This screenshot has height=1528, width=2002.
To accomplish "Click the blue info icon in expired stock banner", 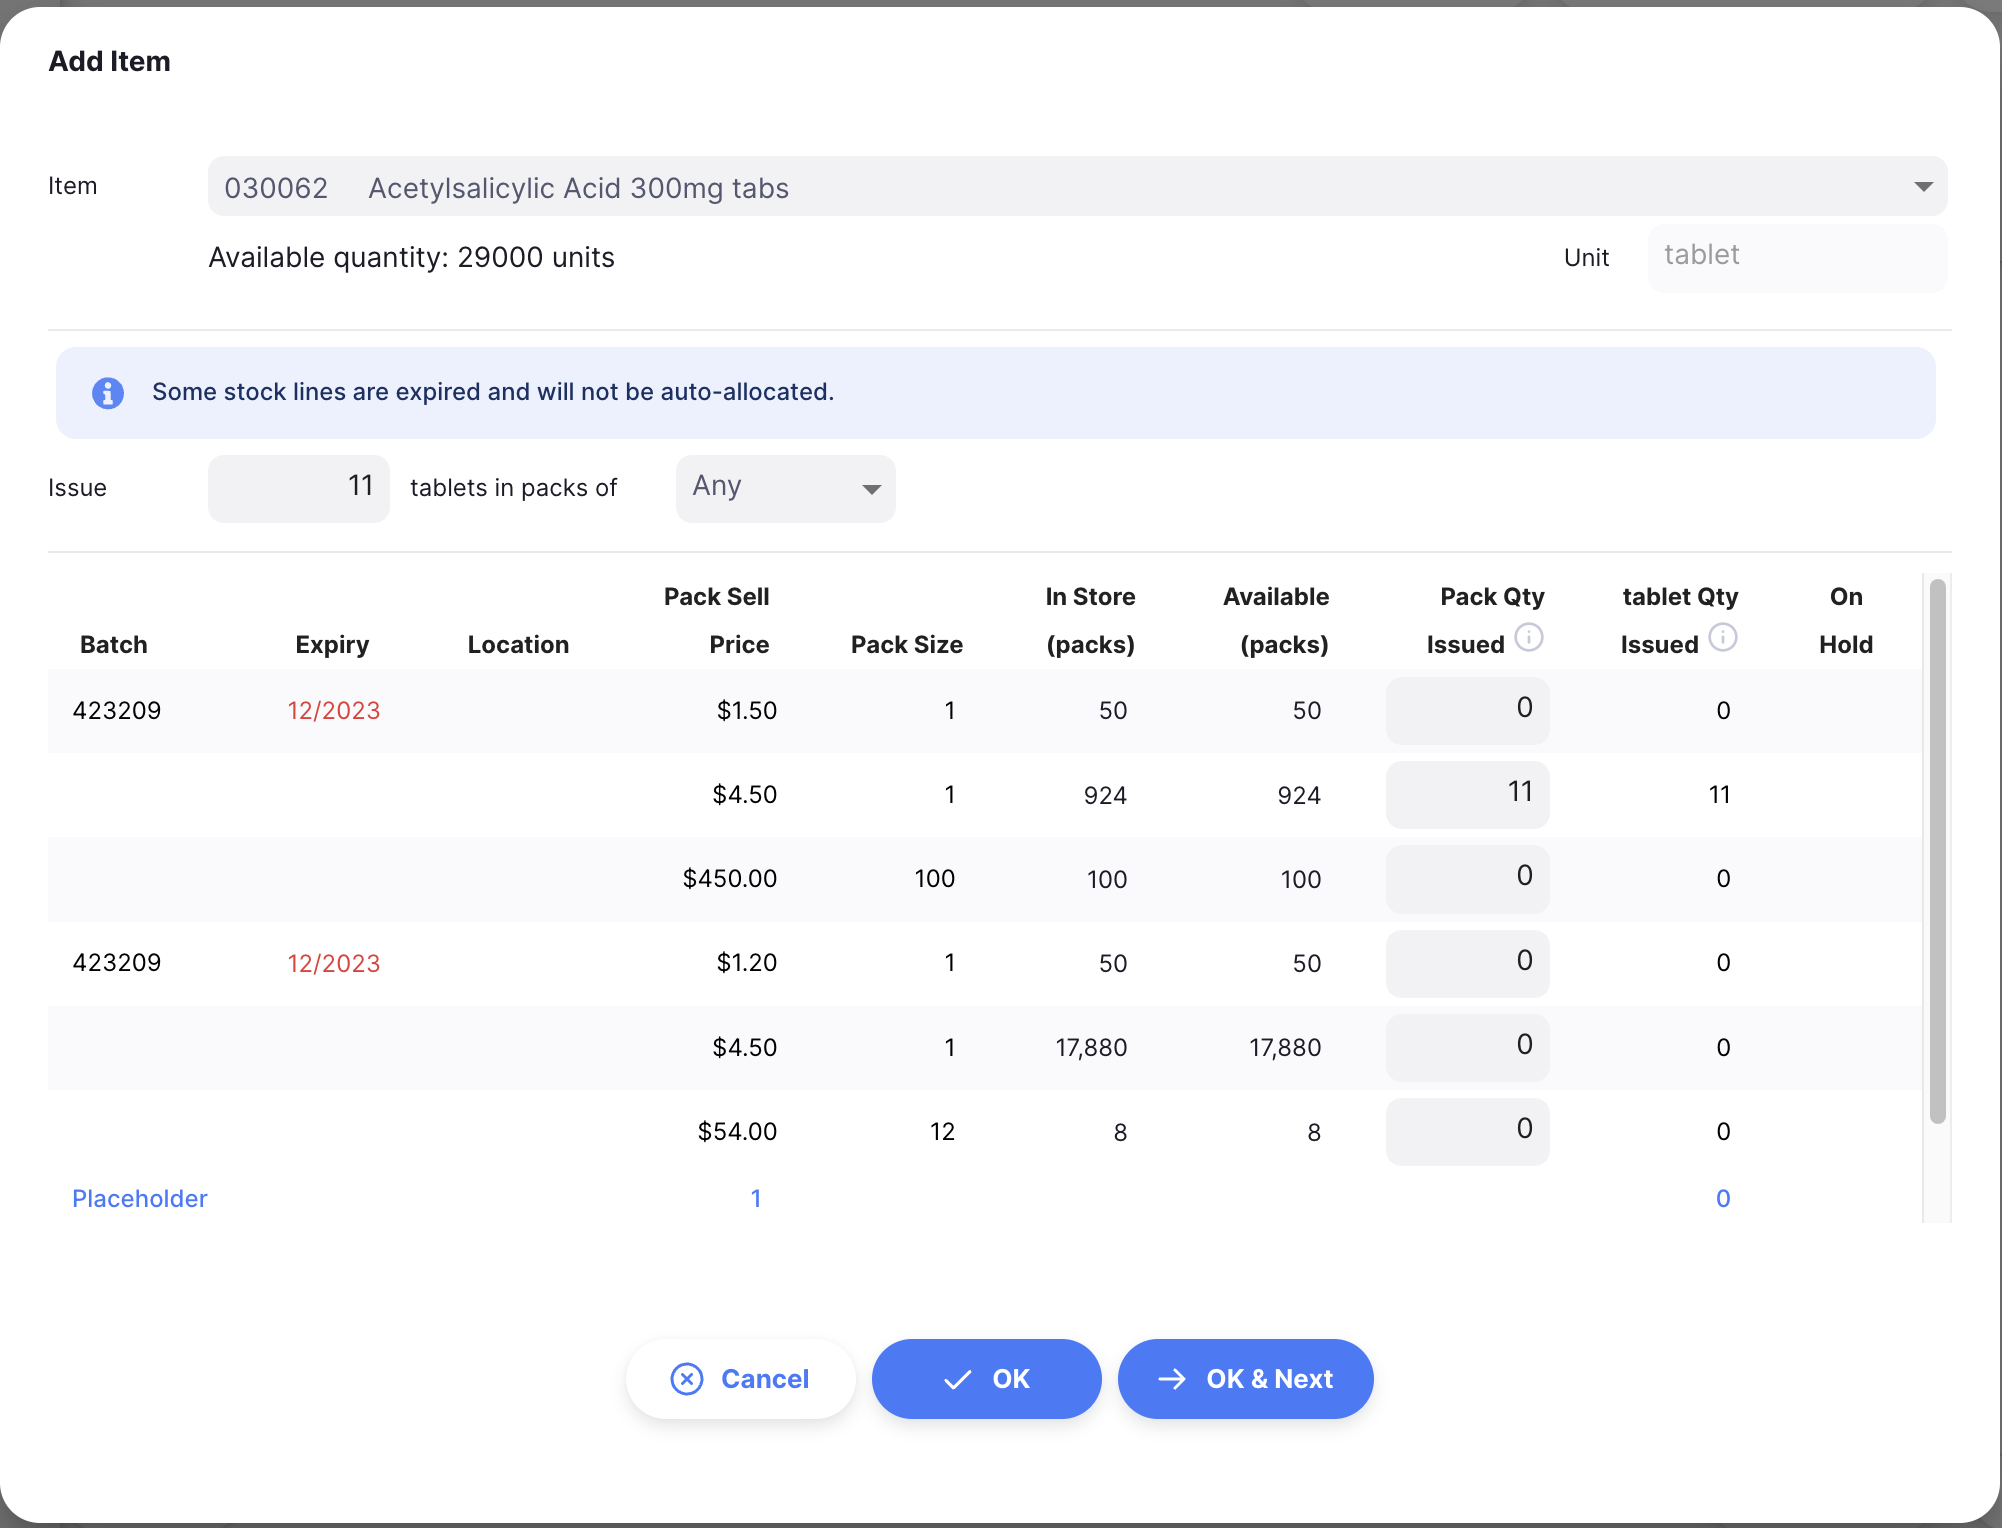I will pyautogui.click(x=108, y=393).
